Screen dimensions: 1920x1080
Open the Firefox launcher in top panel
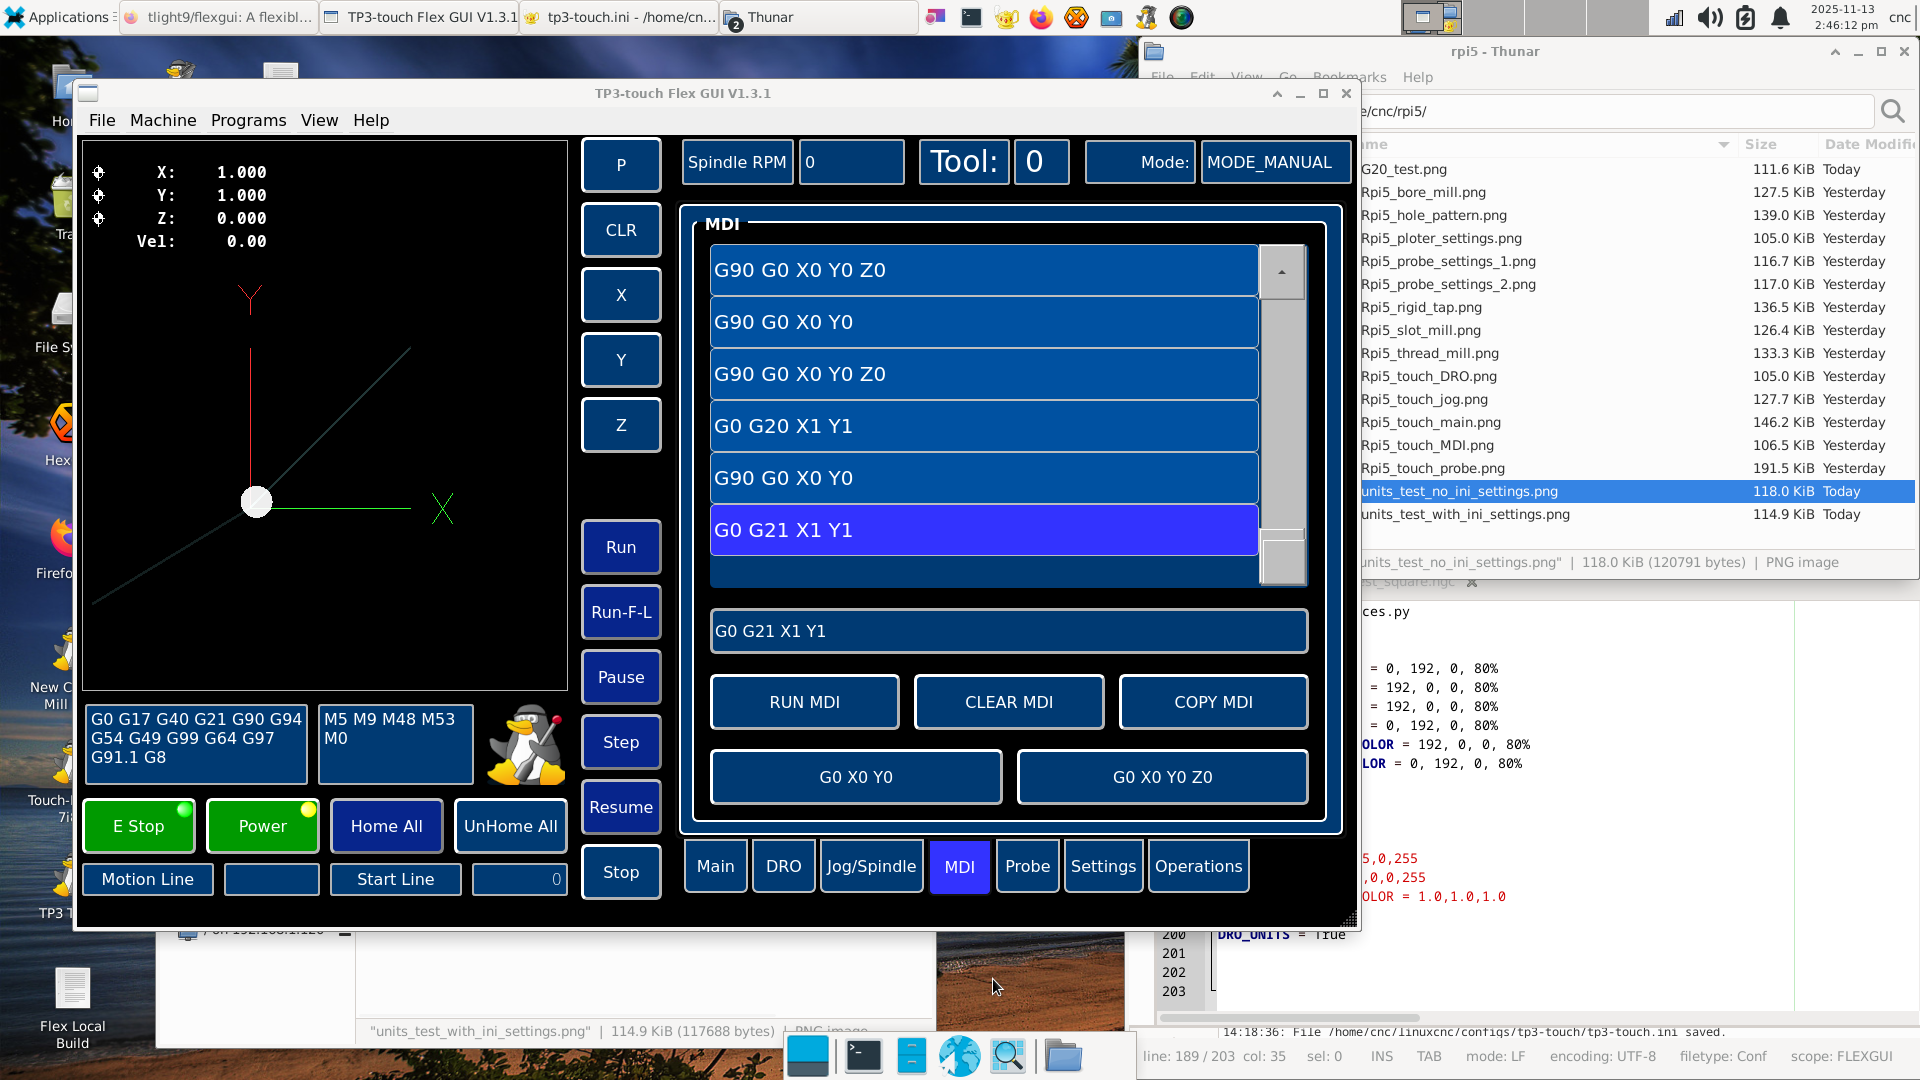coord(1041,17)
